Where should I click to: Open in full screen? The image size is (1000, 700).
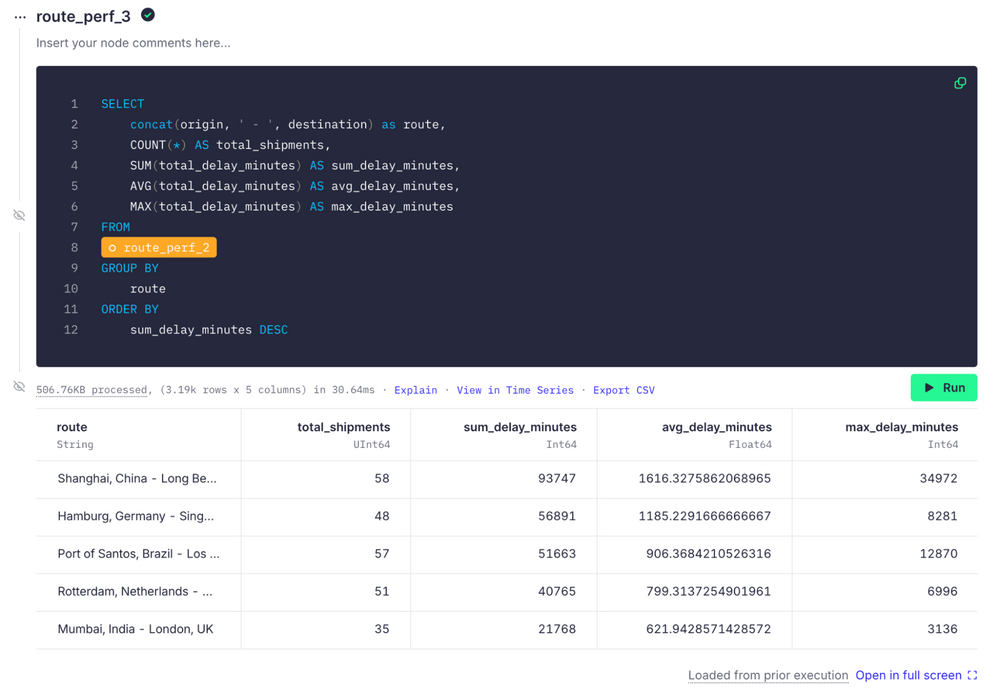click(910, 675)
